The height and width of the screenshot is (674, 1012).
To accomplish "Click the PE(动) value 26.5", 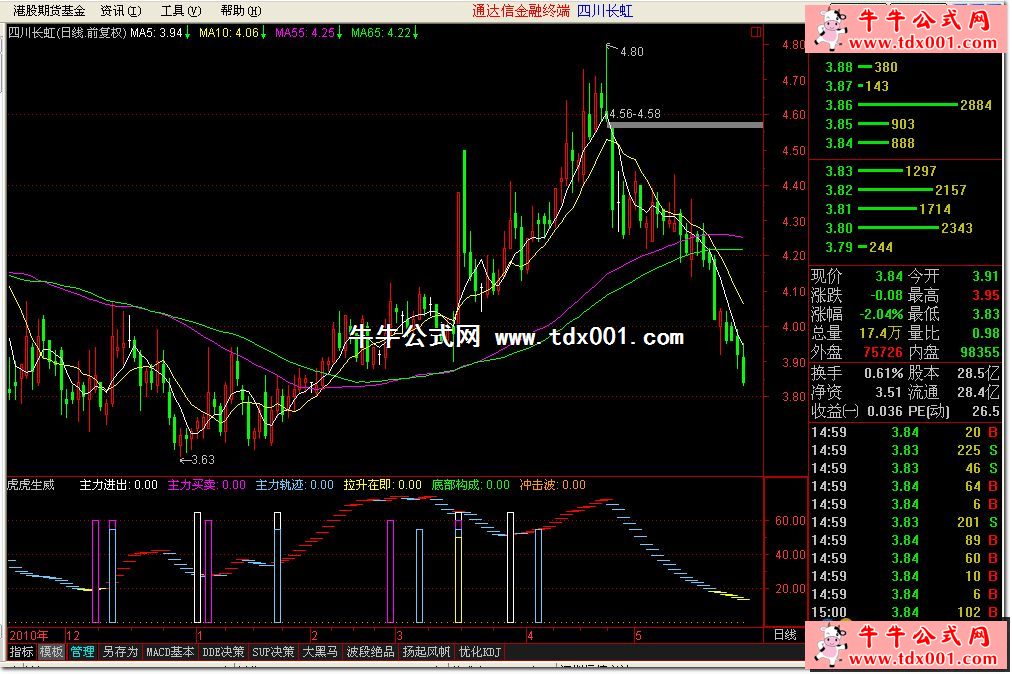I will click(x=986, y=411).
